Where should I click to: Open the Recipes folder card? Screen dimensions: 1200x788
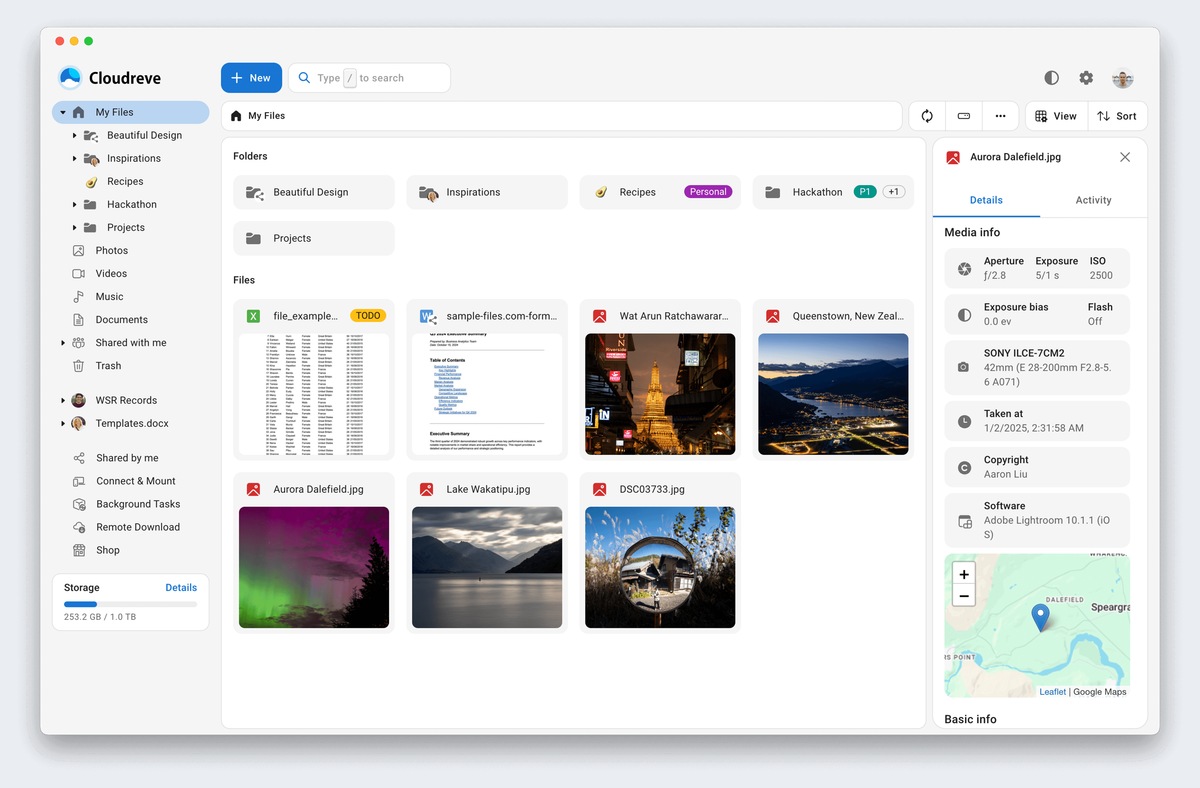coord(660,192)
